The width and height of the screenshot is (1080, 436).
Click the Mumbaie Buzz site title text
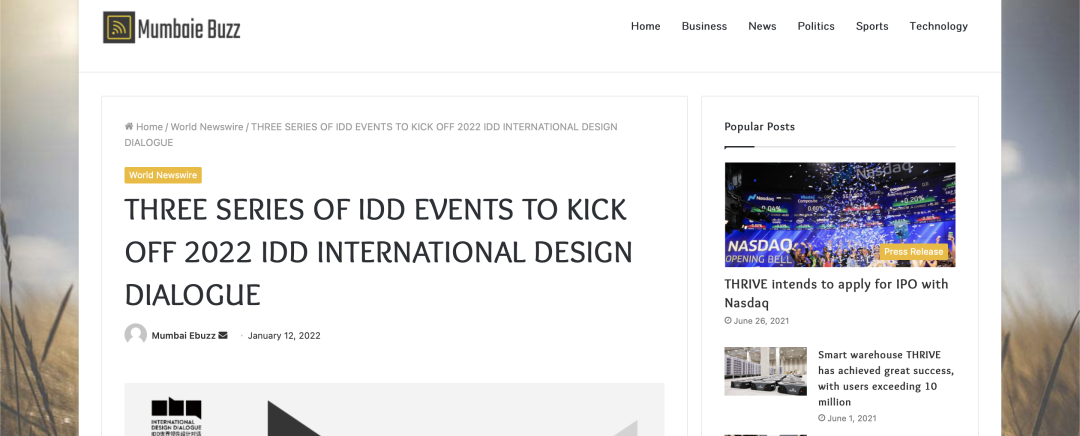[189, 28]
